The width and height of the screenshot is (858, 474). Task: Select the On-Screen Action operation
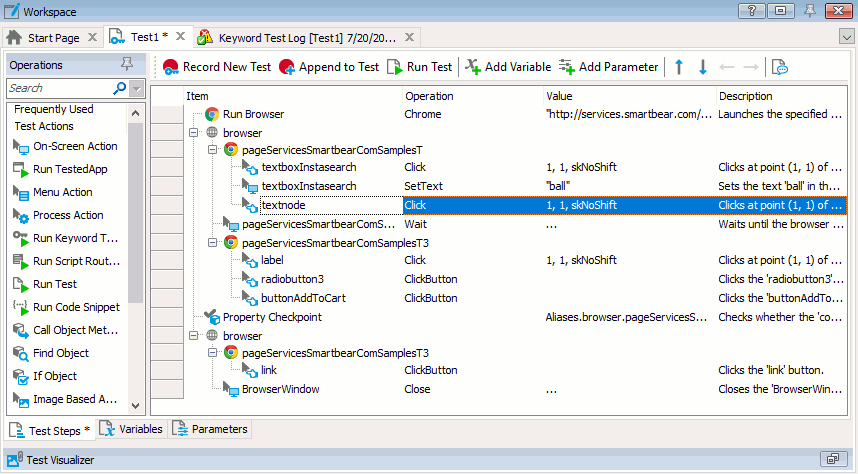[75, 146]
